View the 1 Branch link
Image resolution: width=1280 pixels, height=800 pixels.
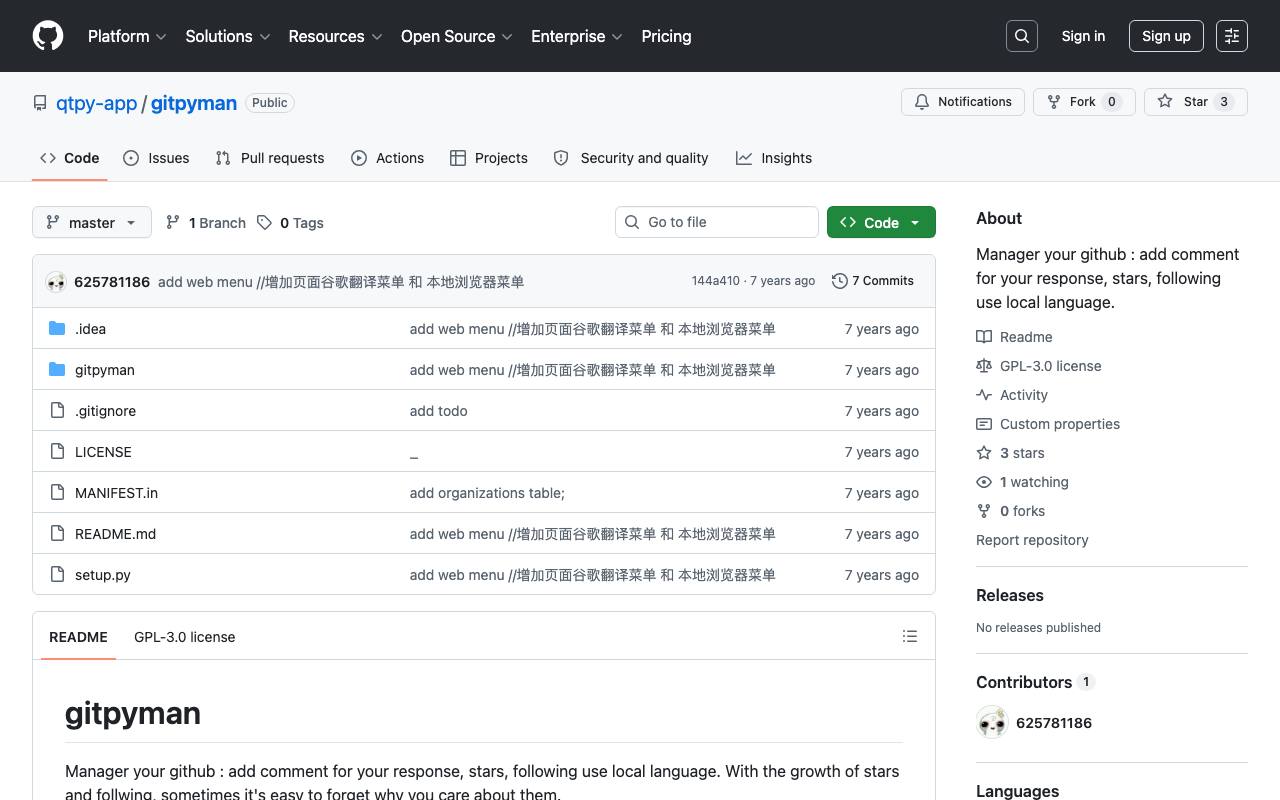(206, 222)
